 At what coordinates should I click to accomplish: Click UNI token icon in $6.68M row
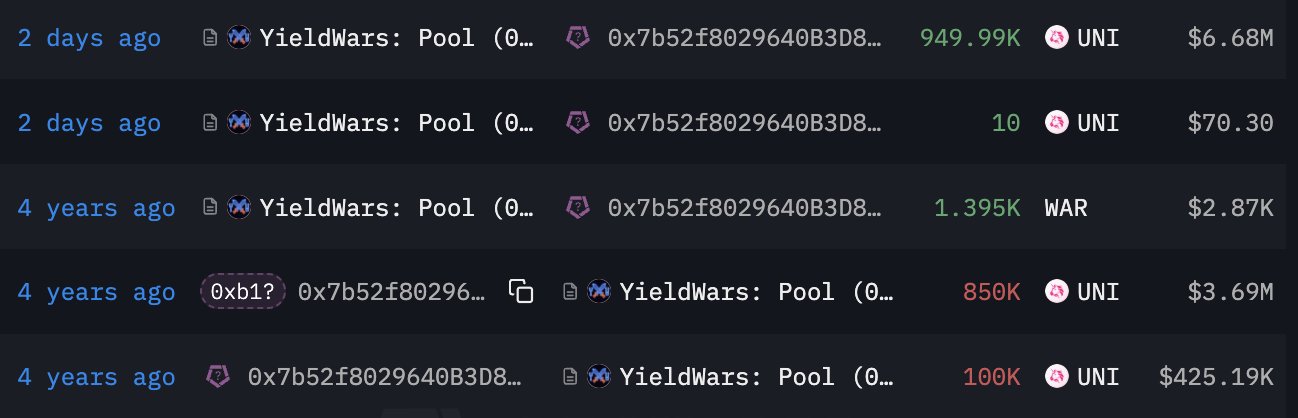click(x=1056, y=39)
